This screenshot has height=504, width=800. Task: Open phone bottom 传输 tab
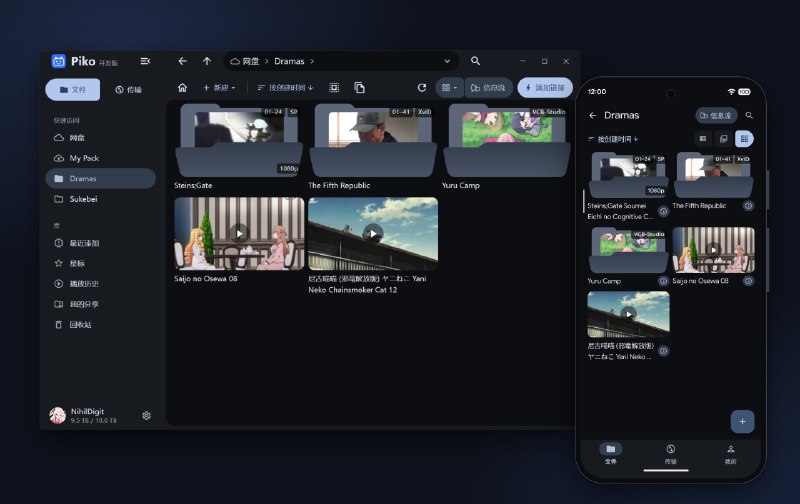(670, 453)
